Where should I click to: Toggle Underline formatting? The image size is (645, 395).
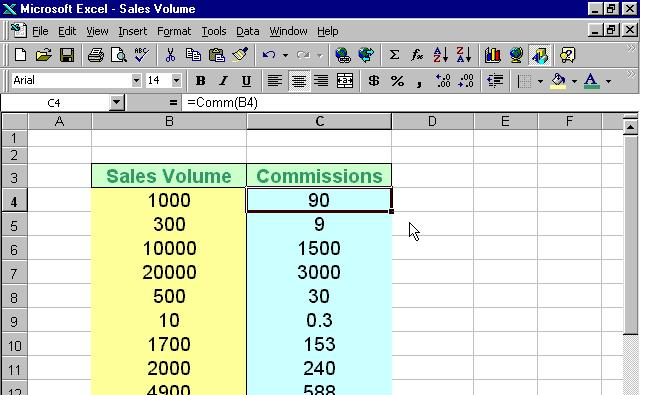246,81
